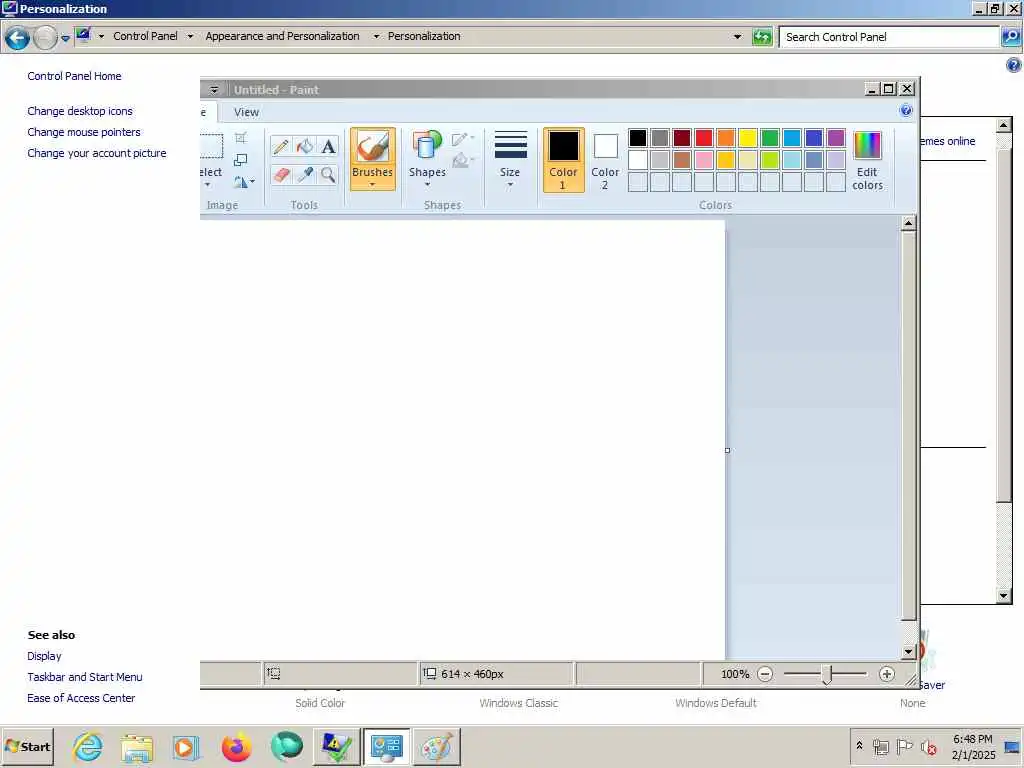1024x768 pixels.
Task: Pick the red color swatch
Action: (704, 138)
